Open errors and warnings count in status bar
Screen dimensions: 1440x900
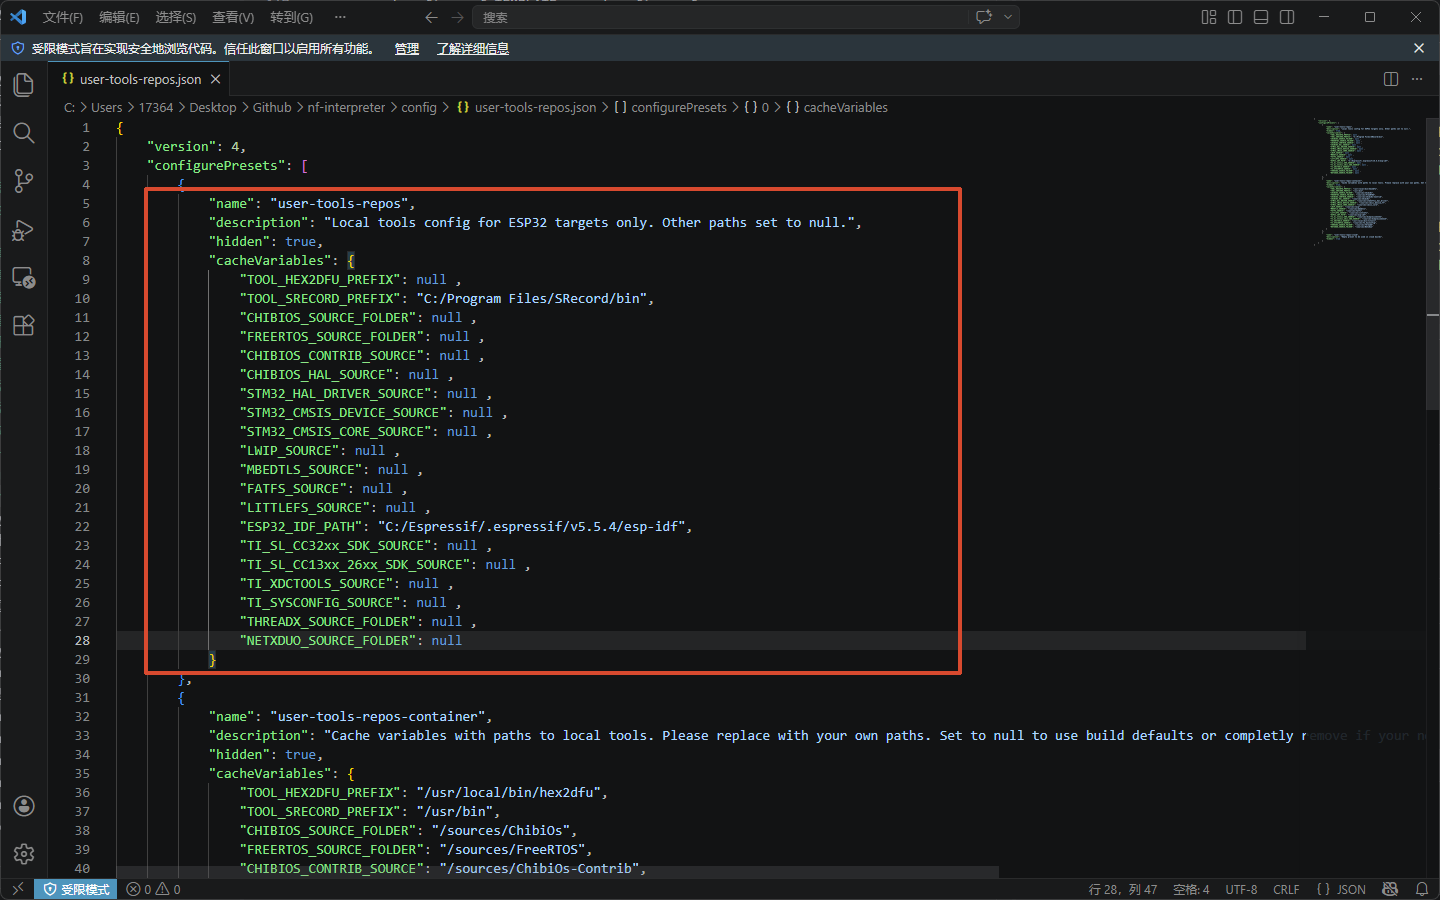pos(154,889)
